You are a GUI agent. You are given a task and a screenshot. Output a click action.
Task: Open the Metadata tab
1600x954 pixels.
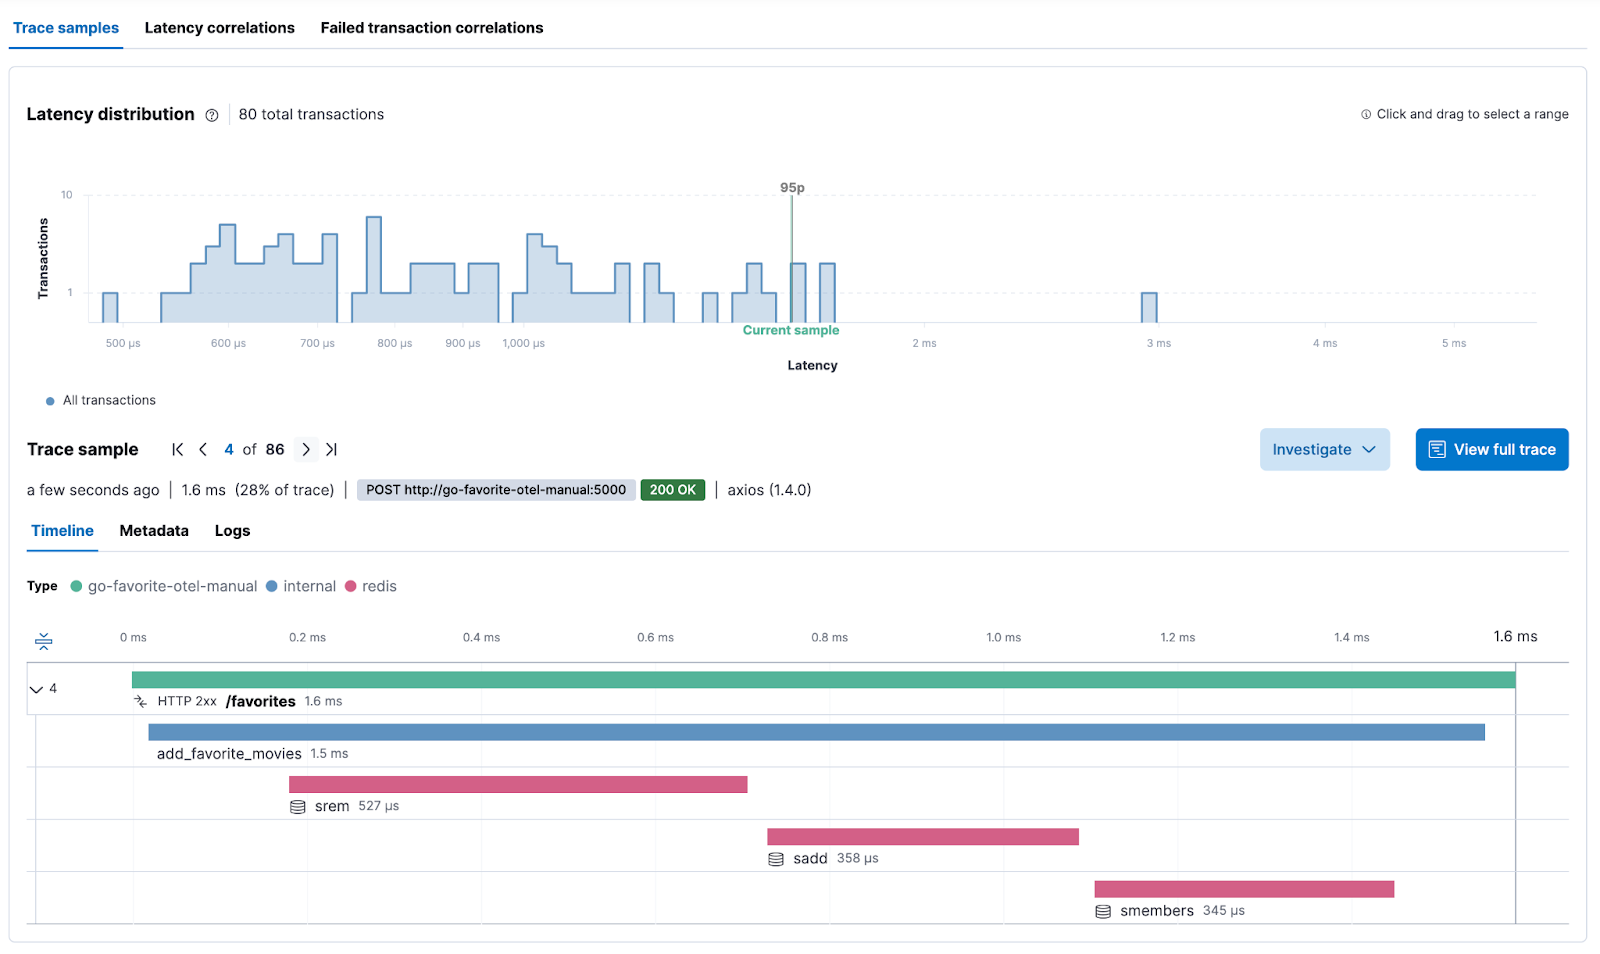click(154, 531)
